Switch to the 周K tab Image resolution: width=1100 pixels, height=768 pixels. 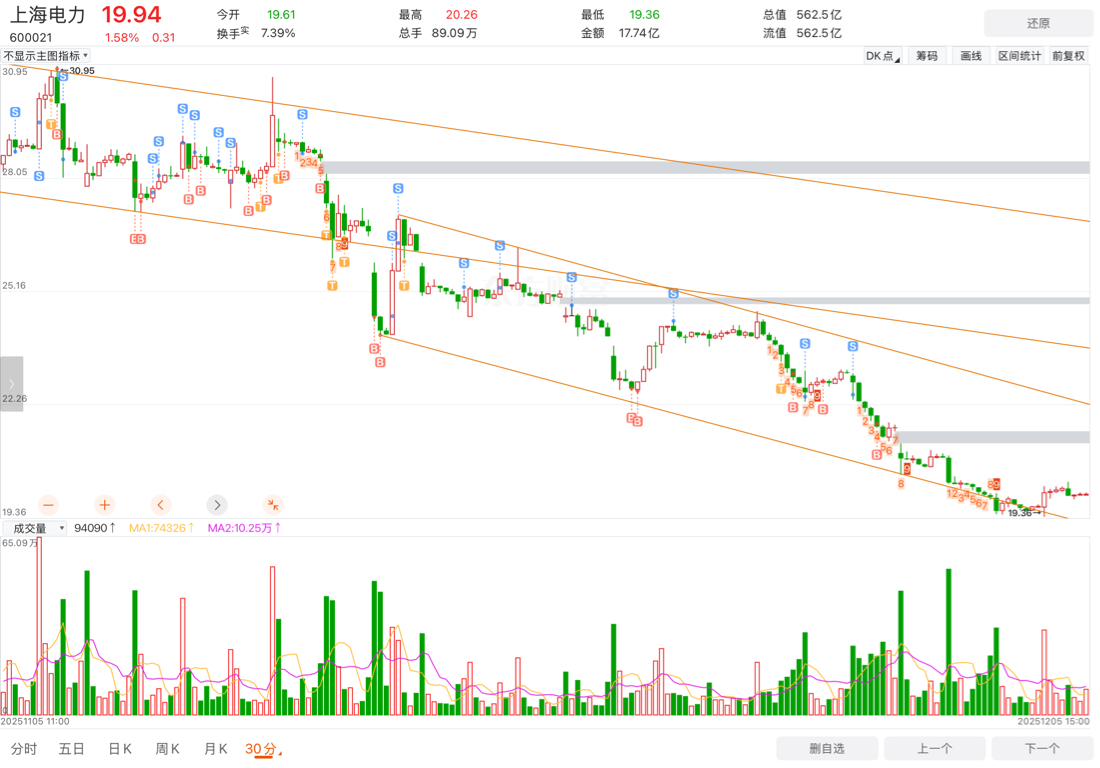(x=168, y=749)
